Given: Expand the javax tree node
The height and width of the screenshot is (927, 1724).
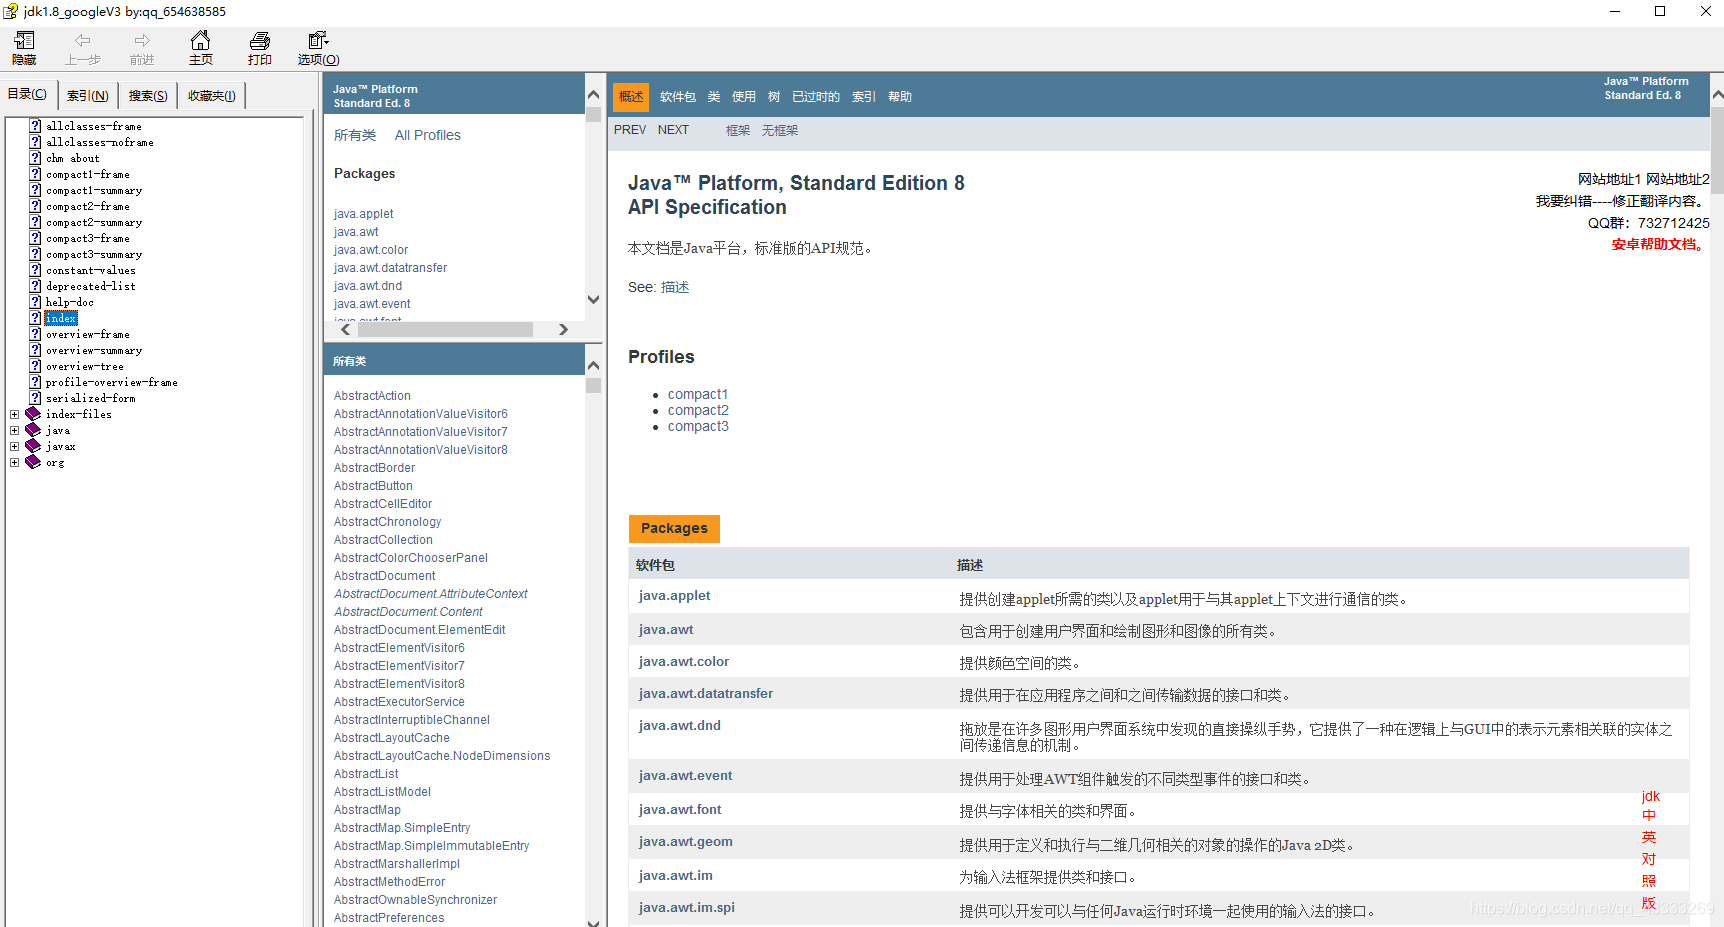Looking at the screenshot, I should pyautogui.click(x=14, y=446).
